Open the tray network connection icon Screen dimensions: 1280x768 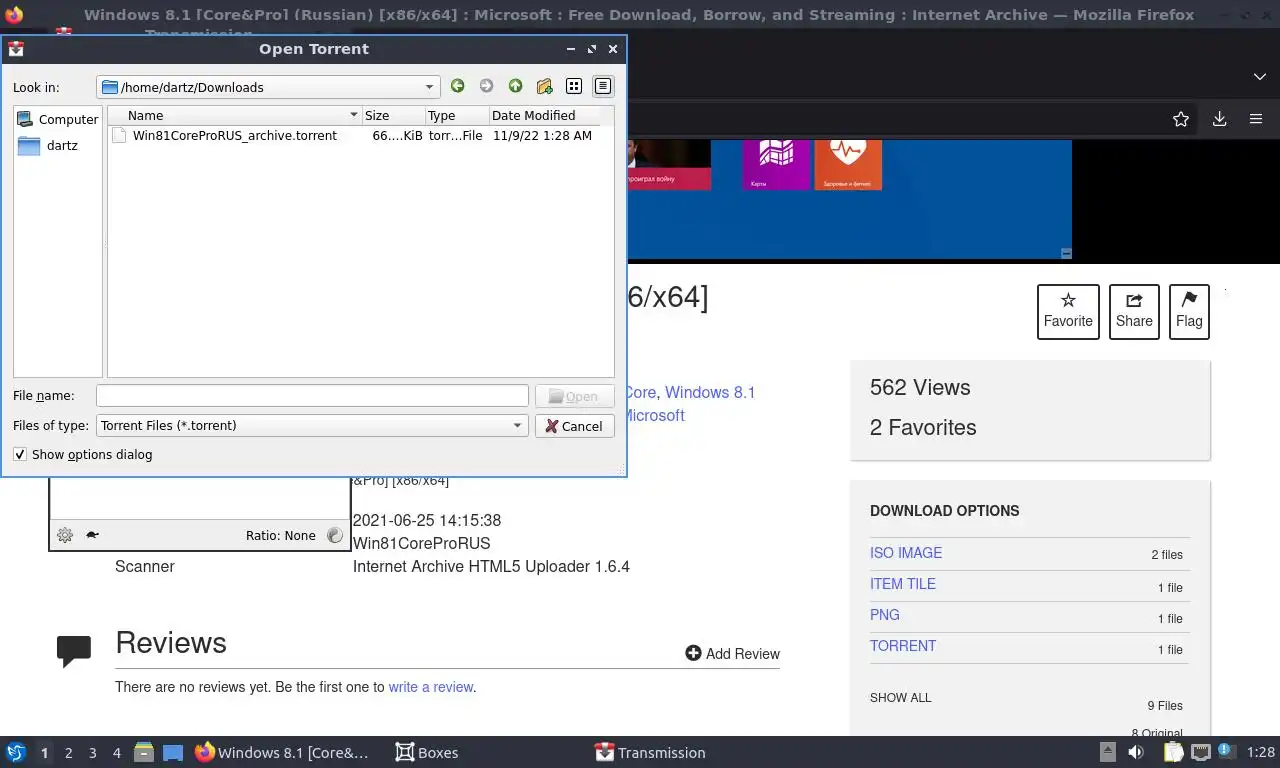click(1201, 752)
